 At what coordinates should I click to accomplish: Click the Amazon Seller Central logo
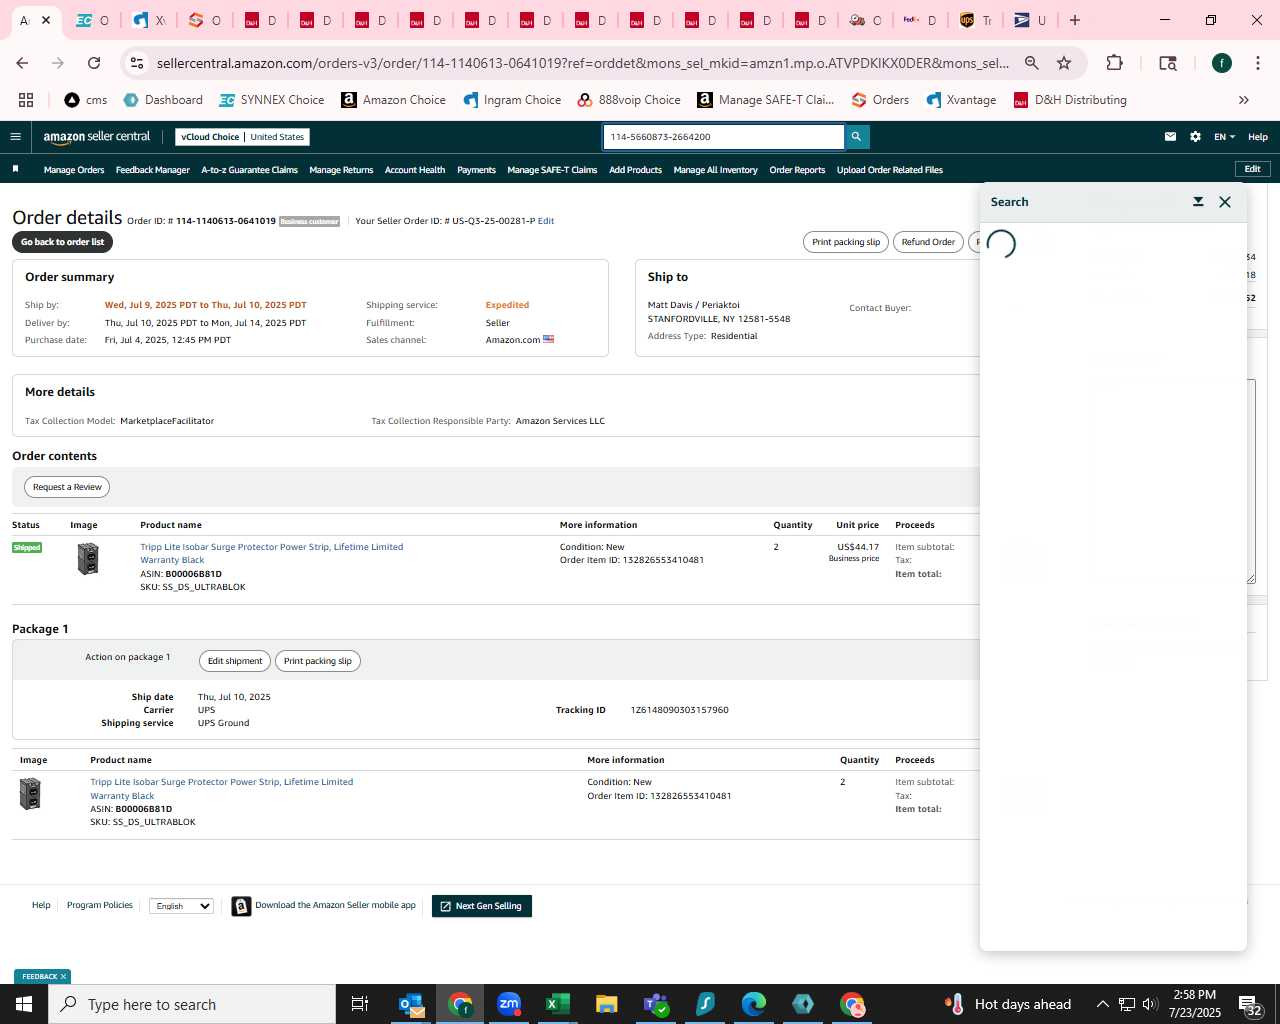[x=96, y=137]
